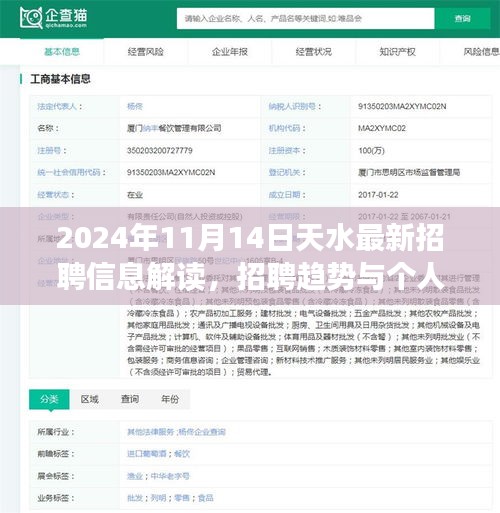Click the legal representative name link 杨佟
This screenshot has width=500, height=513.
[135, 106]
